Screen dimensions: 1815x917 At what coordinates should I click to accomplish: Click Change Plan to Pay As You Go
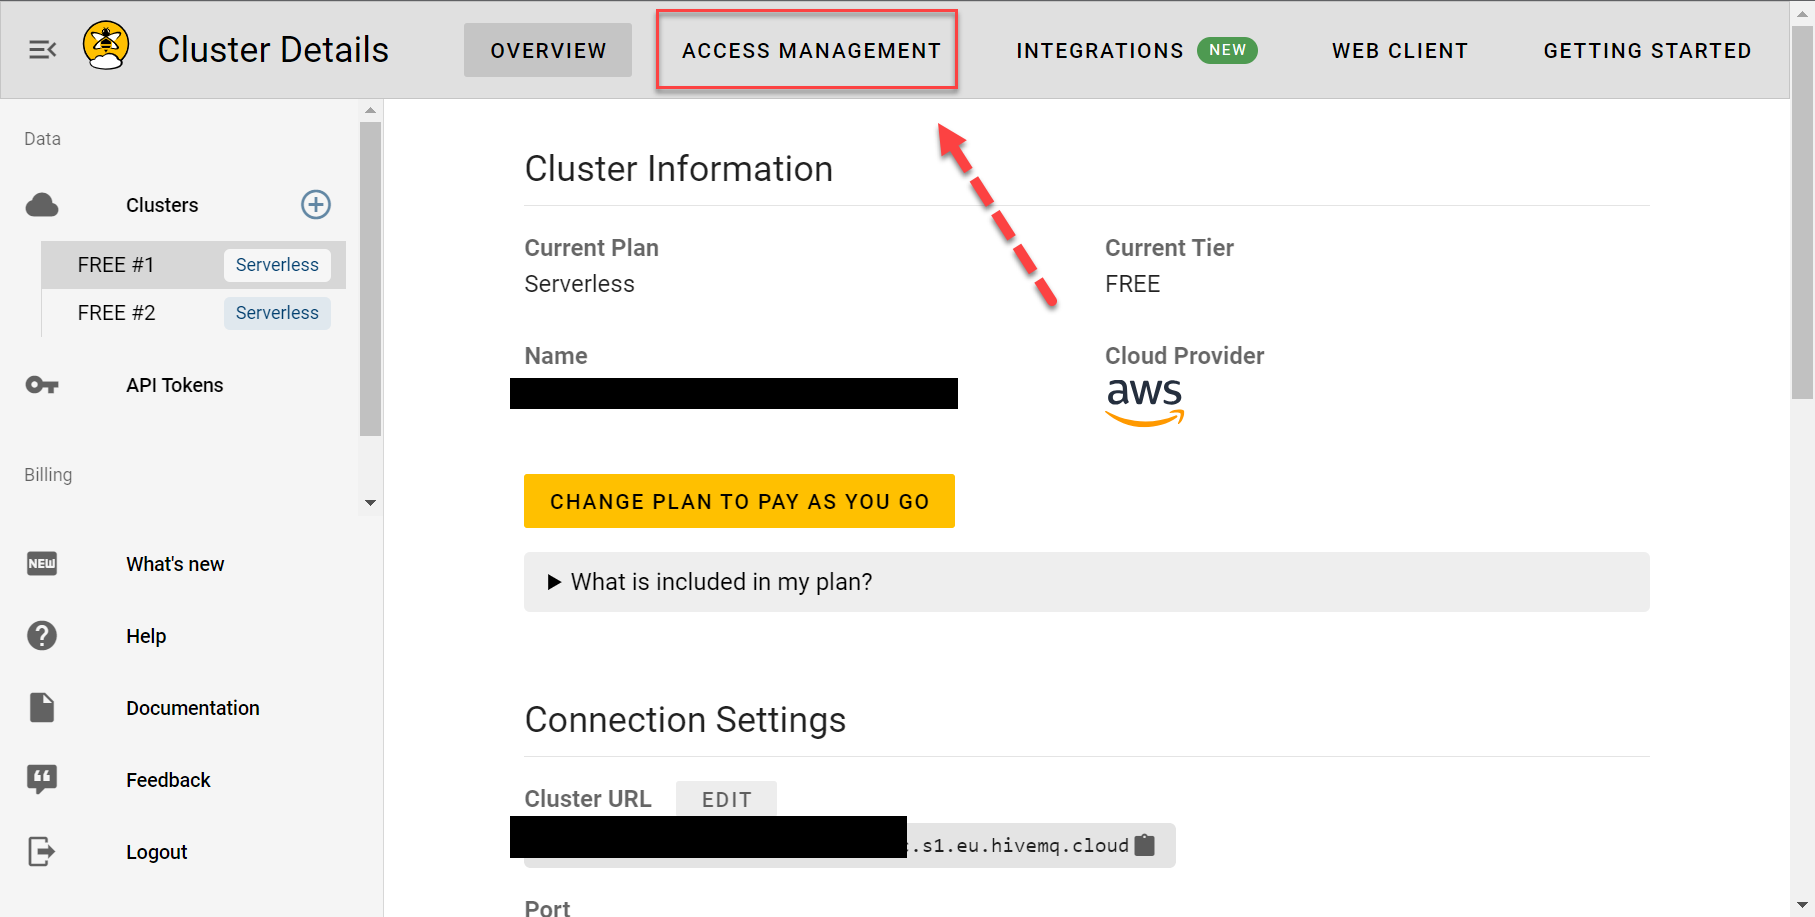[x=739, y=501]
